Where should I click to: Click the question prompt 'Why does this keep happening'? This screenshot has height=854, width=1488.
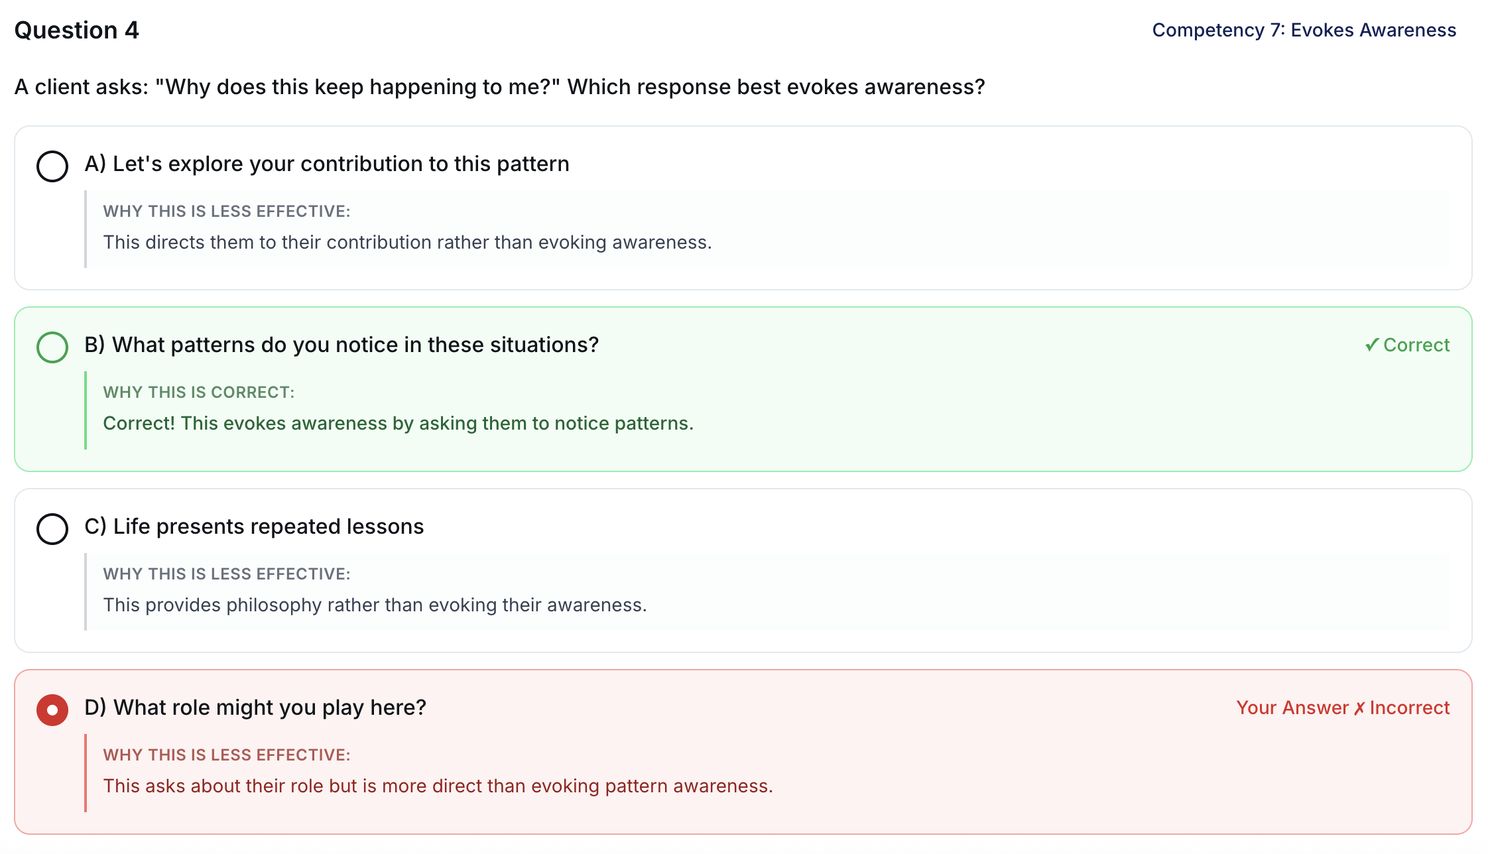(499, 87)
